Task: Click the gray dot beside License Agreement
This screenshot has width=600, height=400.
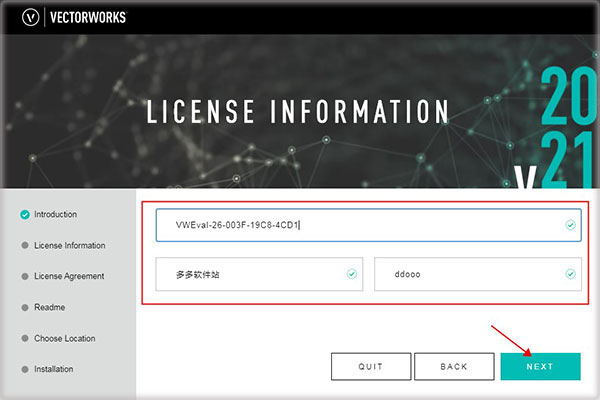Action: tap(25, 276)
